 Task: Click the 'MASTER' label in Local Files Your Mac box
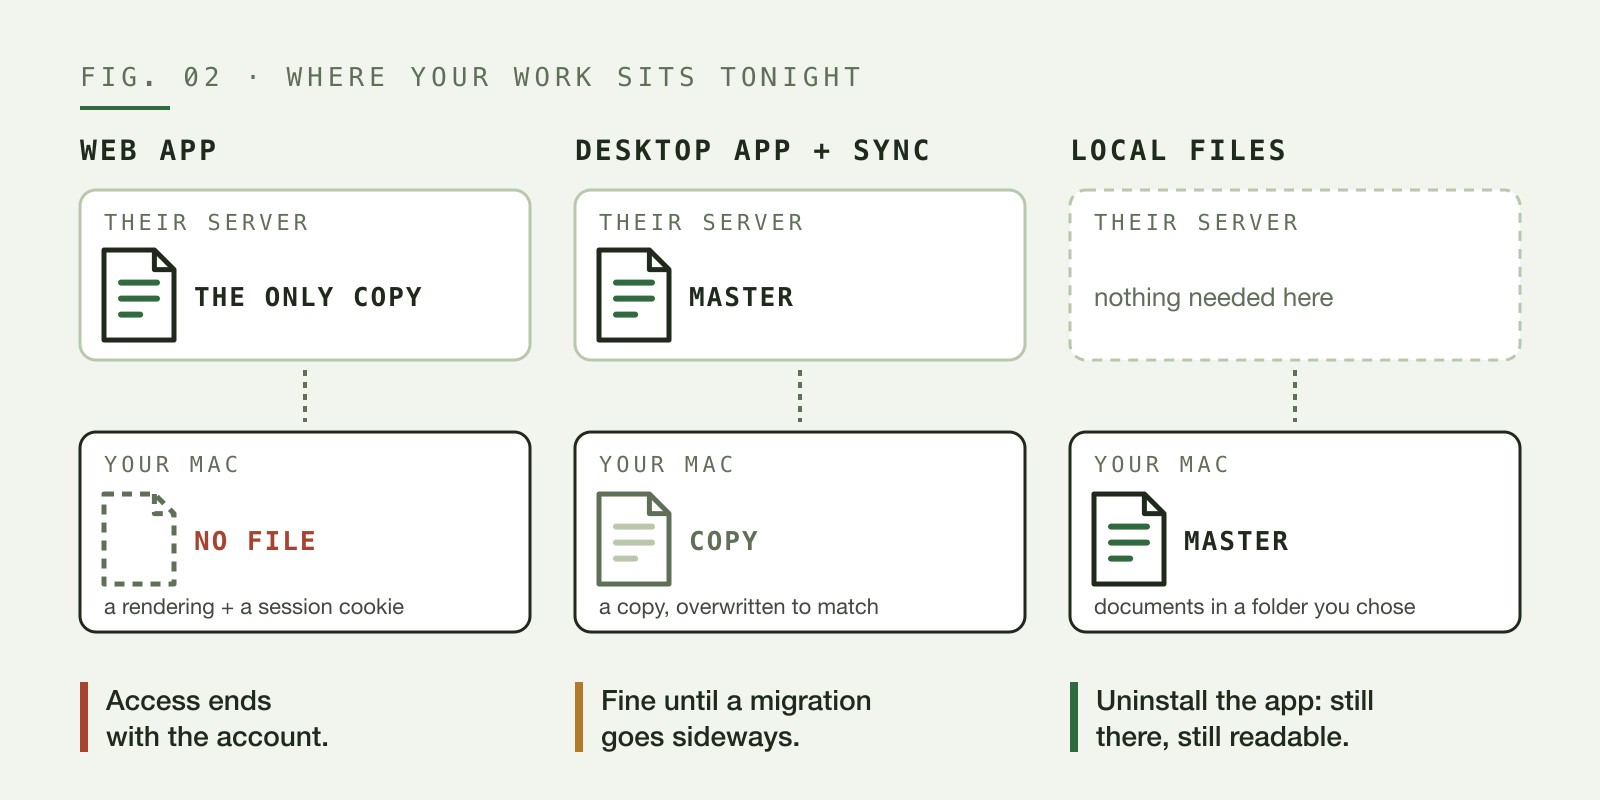(1236, 541)
